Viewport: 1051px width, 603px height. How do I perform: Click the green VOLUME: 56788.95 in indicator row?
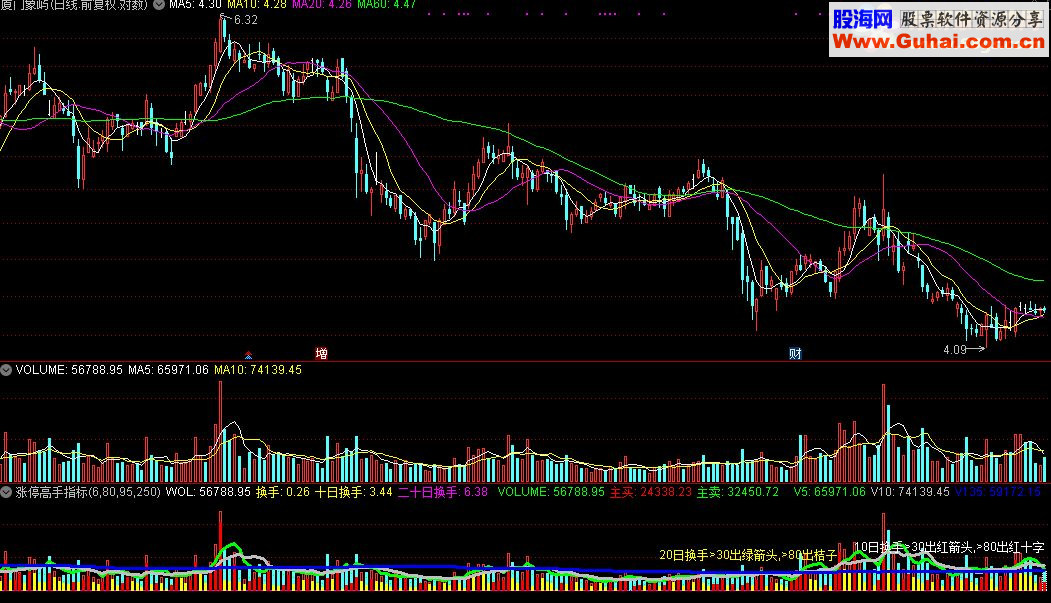pyautogui.click(x=551, y=492)
